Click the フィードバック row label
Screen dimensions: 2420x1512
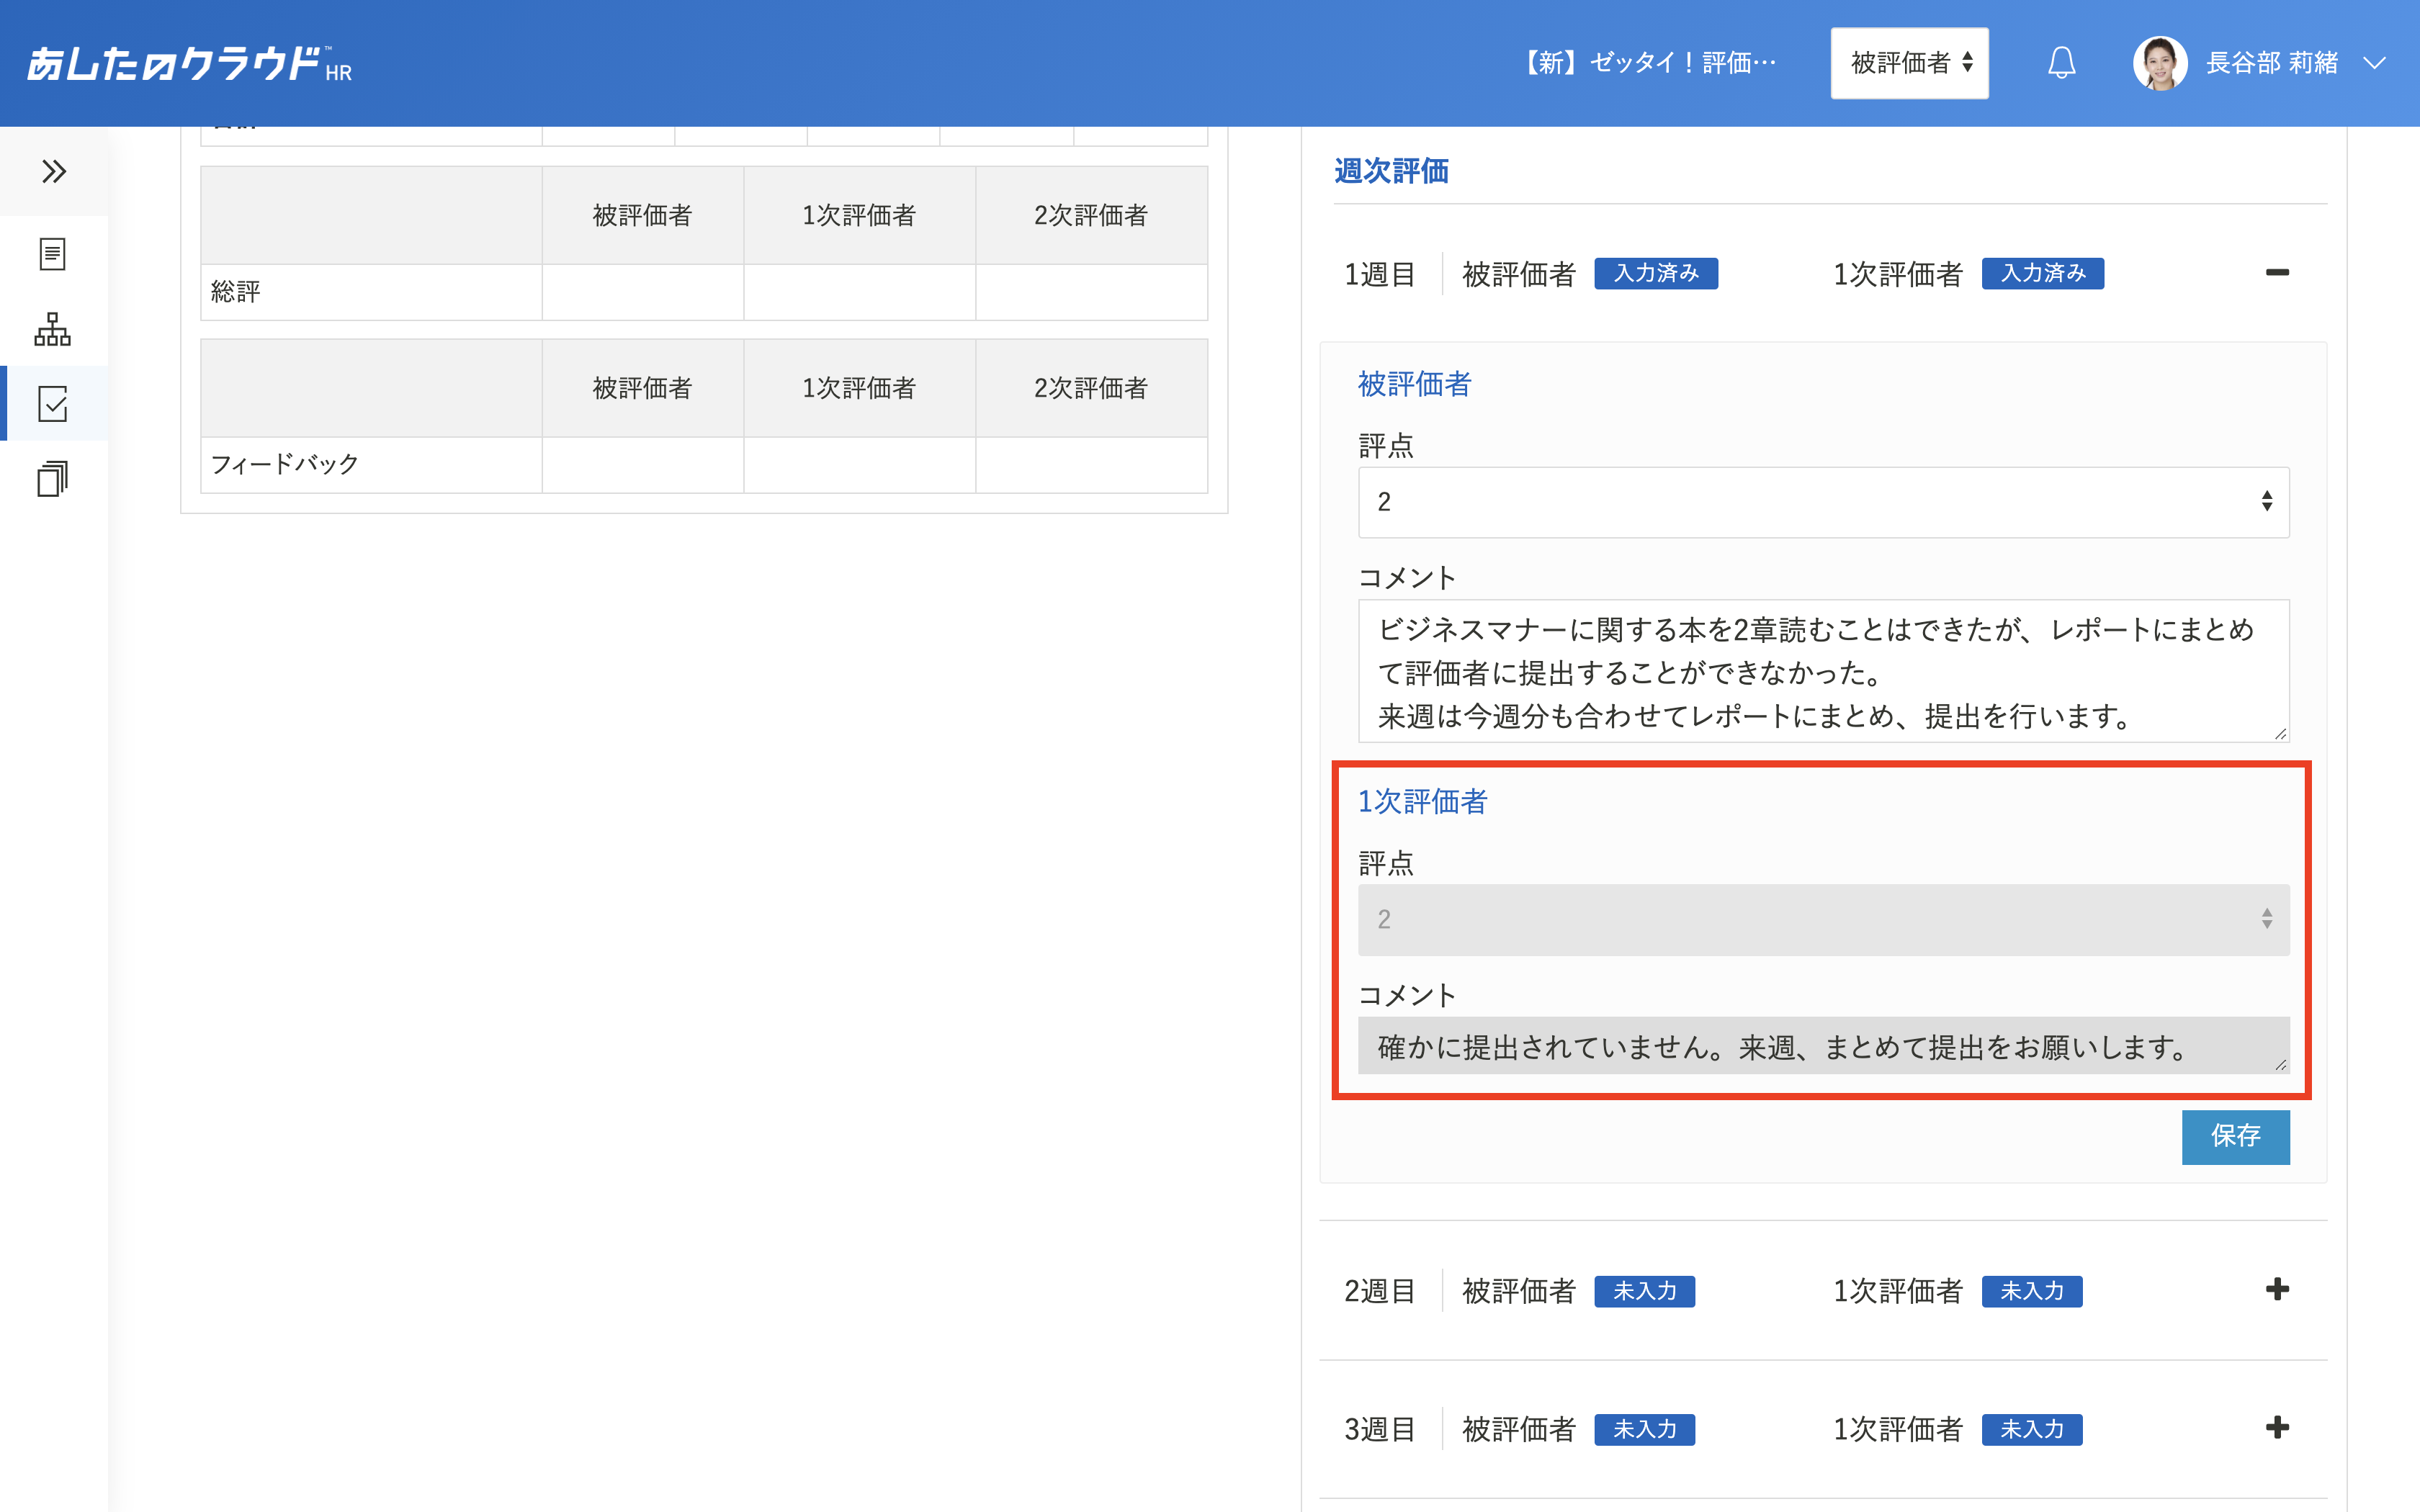coord(285,464)
